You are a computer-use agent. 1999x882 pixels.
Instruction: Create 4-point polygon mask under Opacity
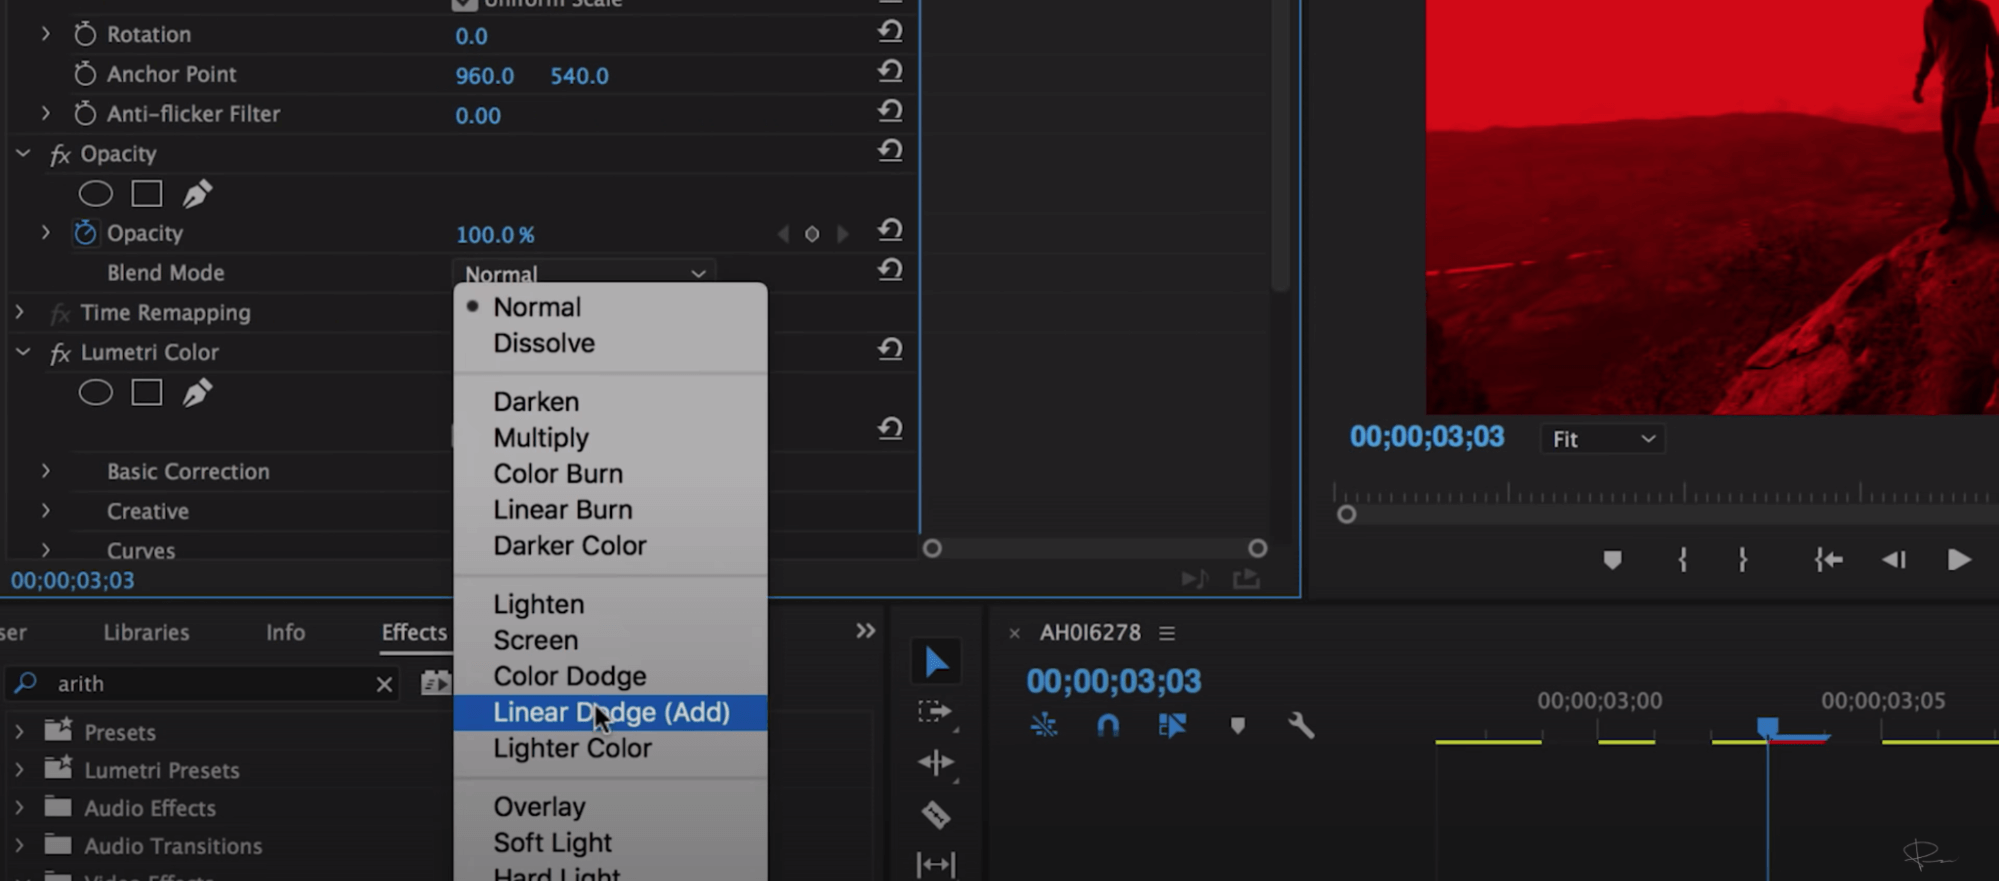tap(147, 194)
